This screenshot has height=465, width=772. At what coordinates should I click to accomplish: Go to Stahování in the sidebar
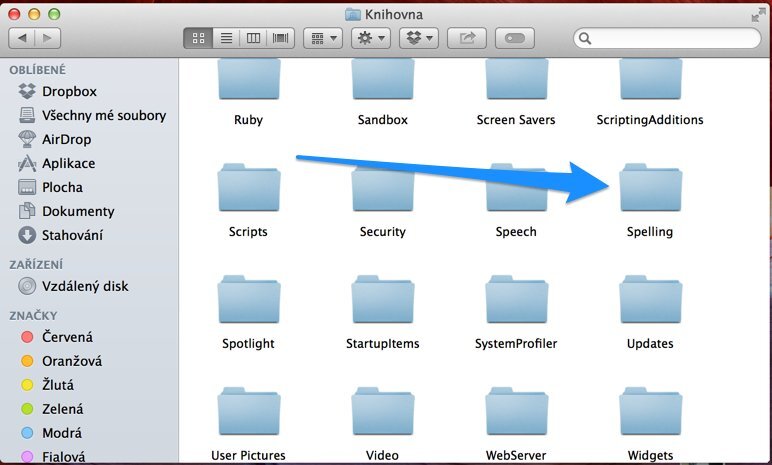[71, 235]
